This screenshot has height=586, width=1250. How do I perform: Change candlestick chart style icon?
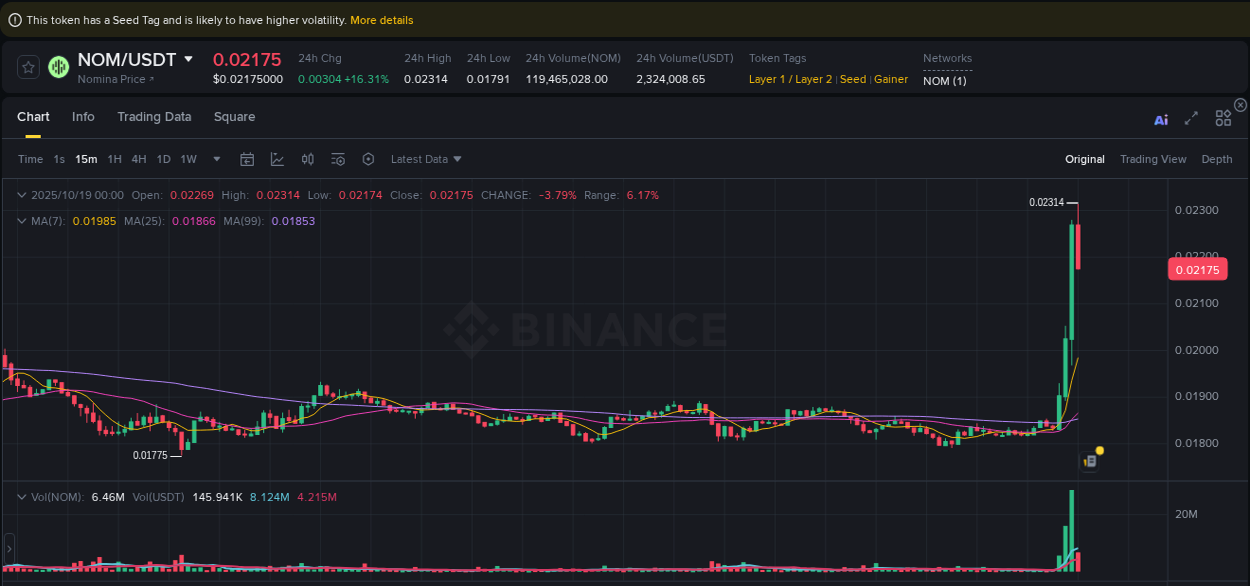308,159
